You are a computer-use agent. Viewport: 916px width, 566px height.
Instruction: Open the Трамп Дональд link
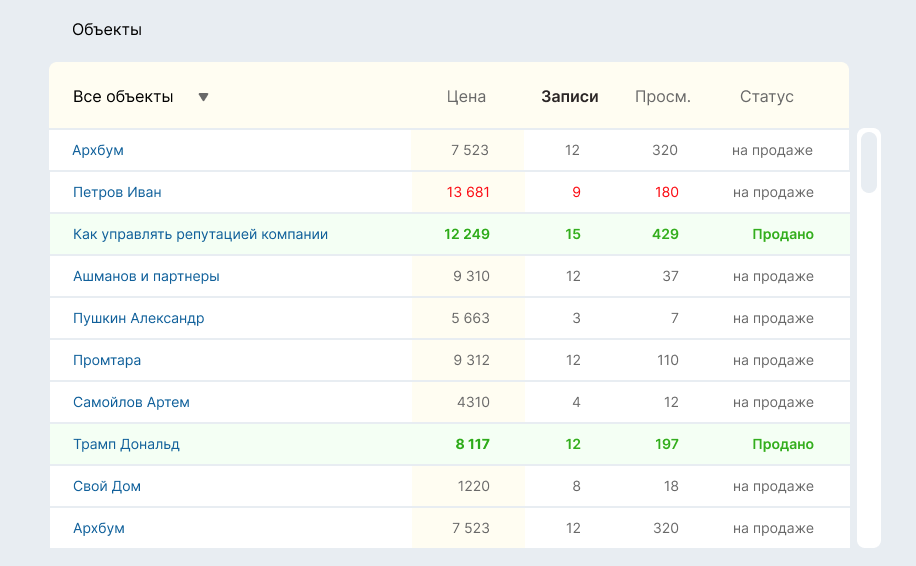tap(126, 445)
